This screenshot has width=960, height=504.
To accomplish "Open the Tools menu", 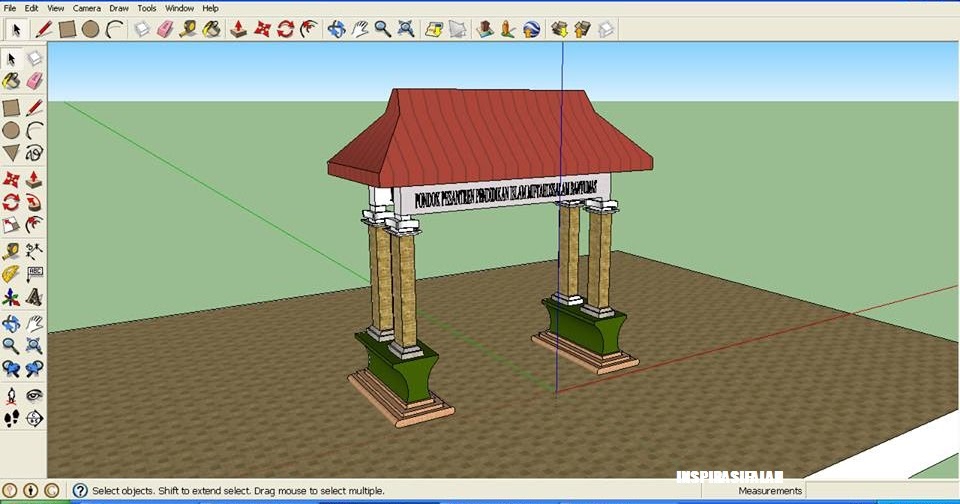I will click(x=147, y=8).
